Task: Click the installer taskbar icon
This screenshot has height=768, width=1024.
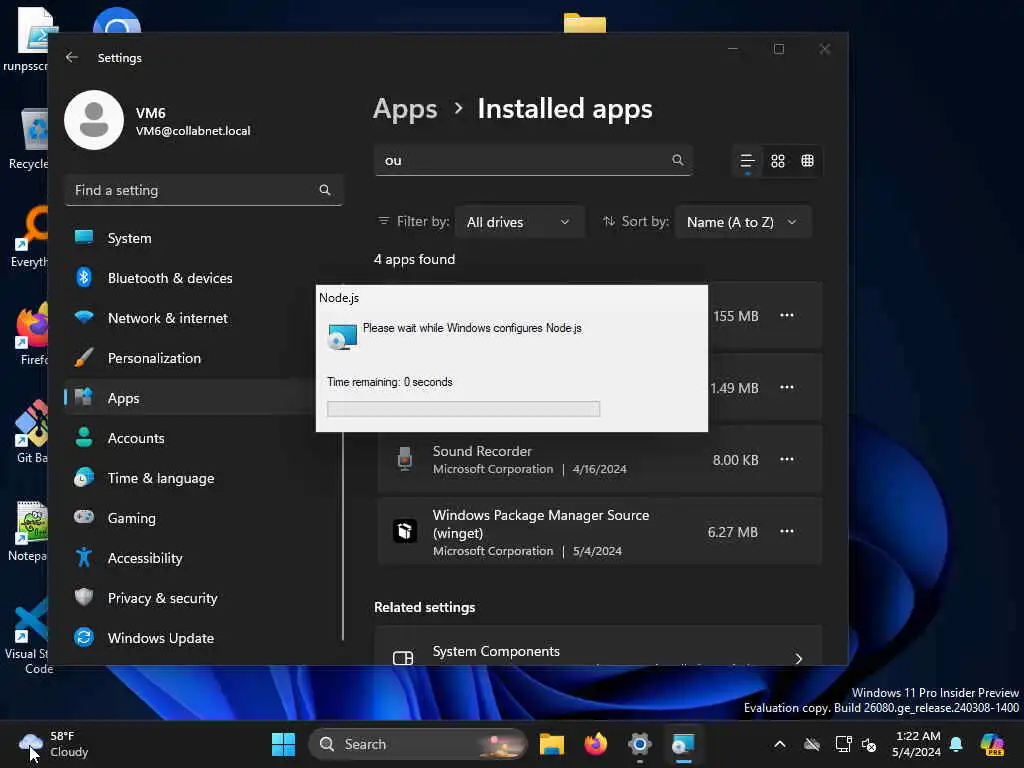Action: (x=683, y=744)
